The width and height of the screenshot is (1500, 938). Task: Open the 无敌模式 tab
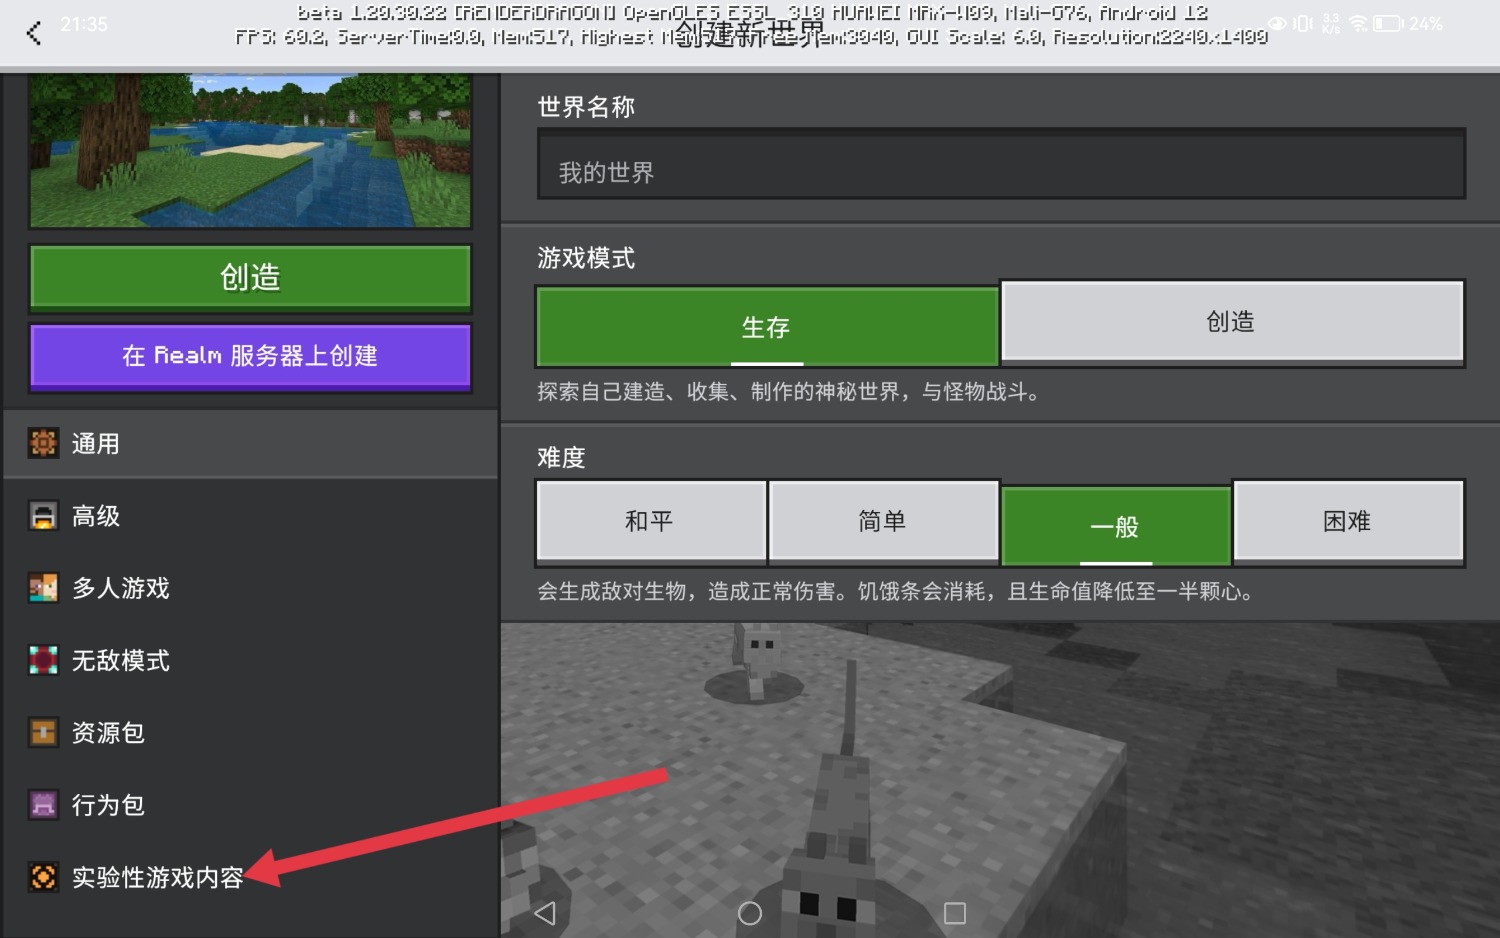pyautogui.click(x=250, y=660)
